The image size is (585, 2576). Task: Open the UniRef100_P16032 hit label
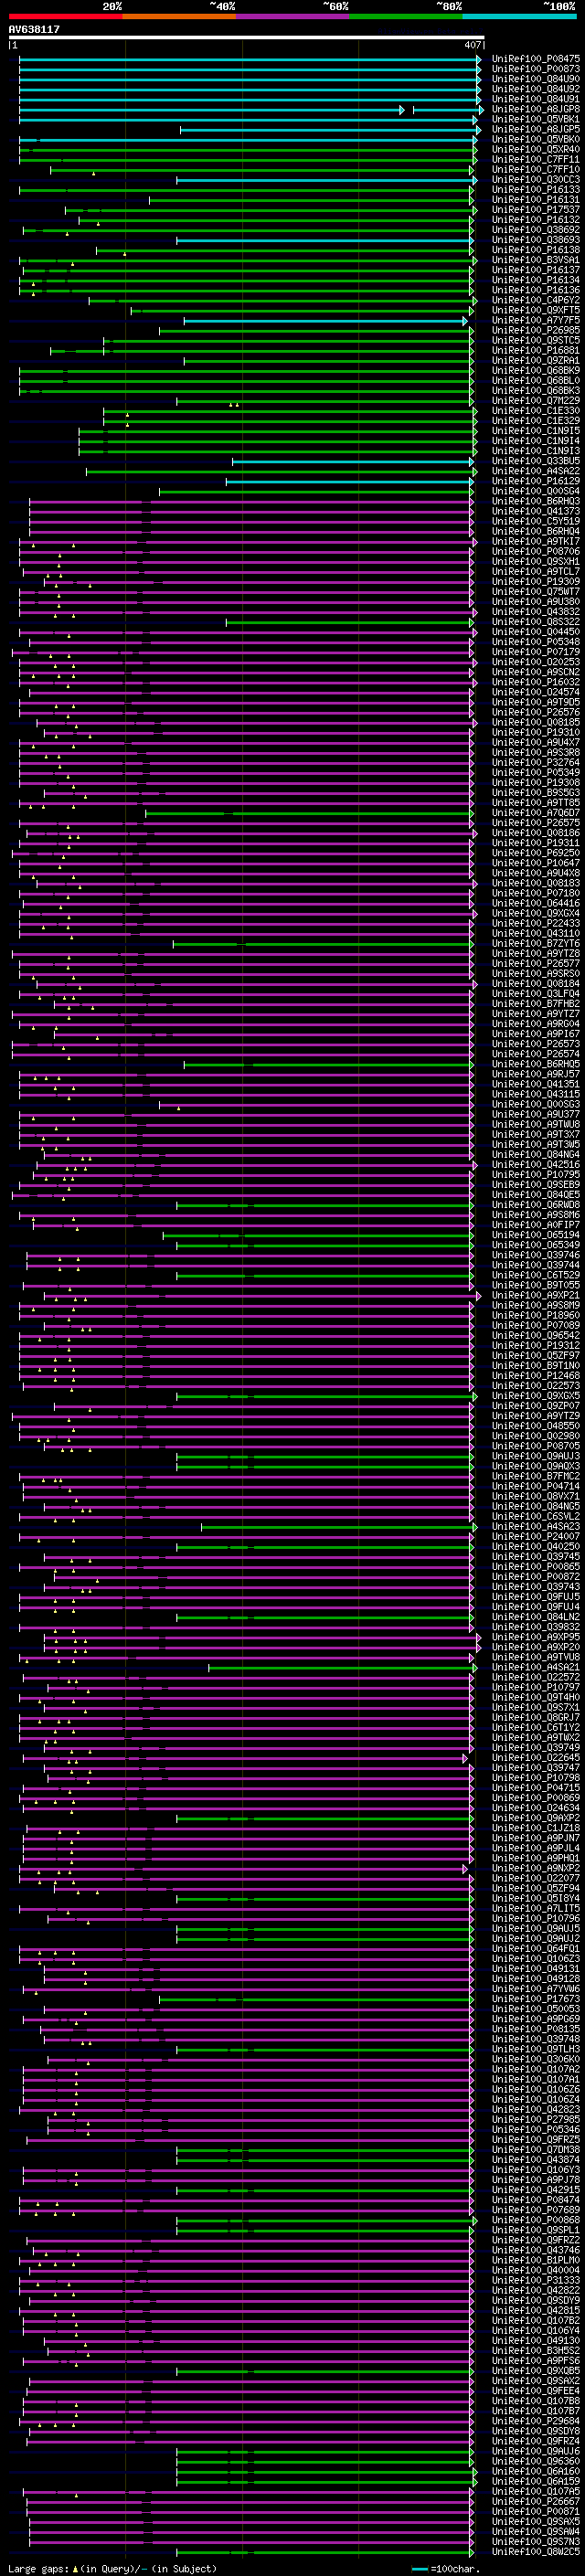click(x=536, y=682)
